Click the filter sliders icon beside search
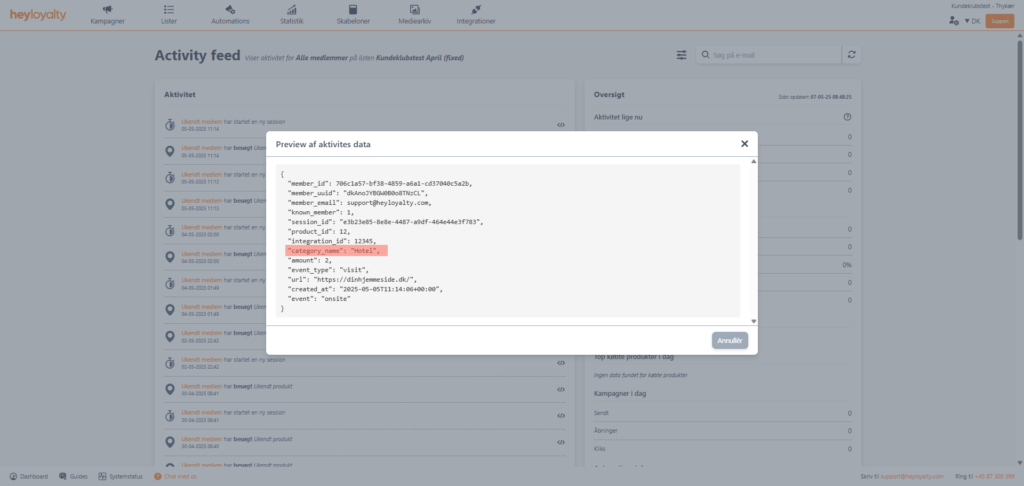 (x=682, y=55)
